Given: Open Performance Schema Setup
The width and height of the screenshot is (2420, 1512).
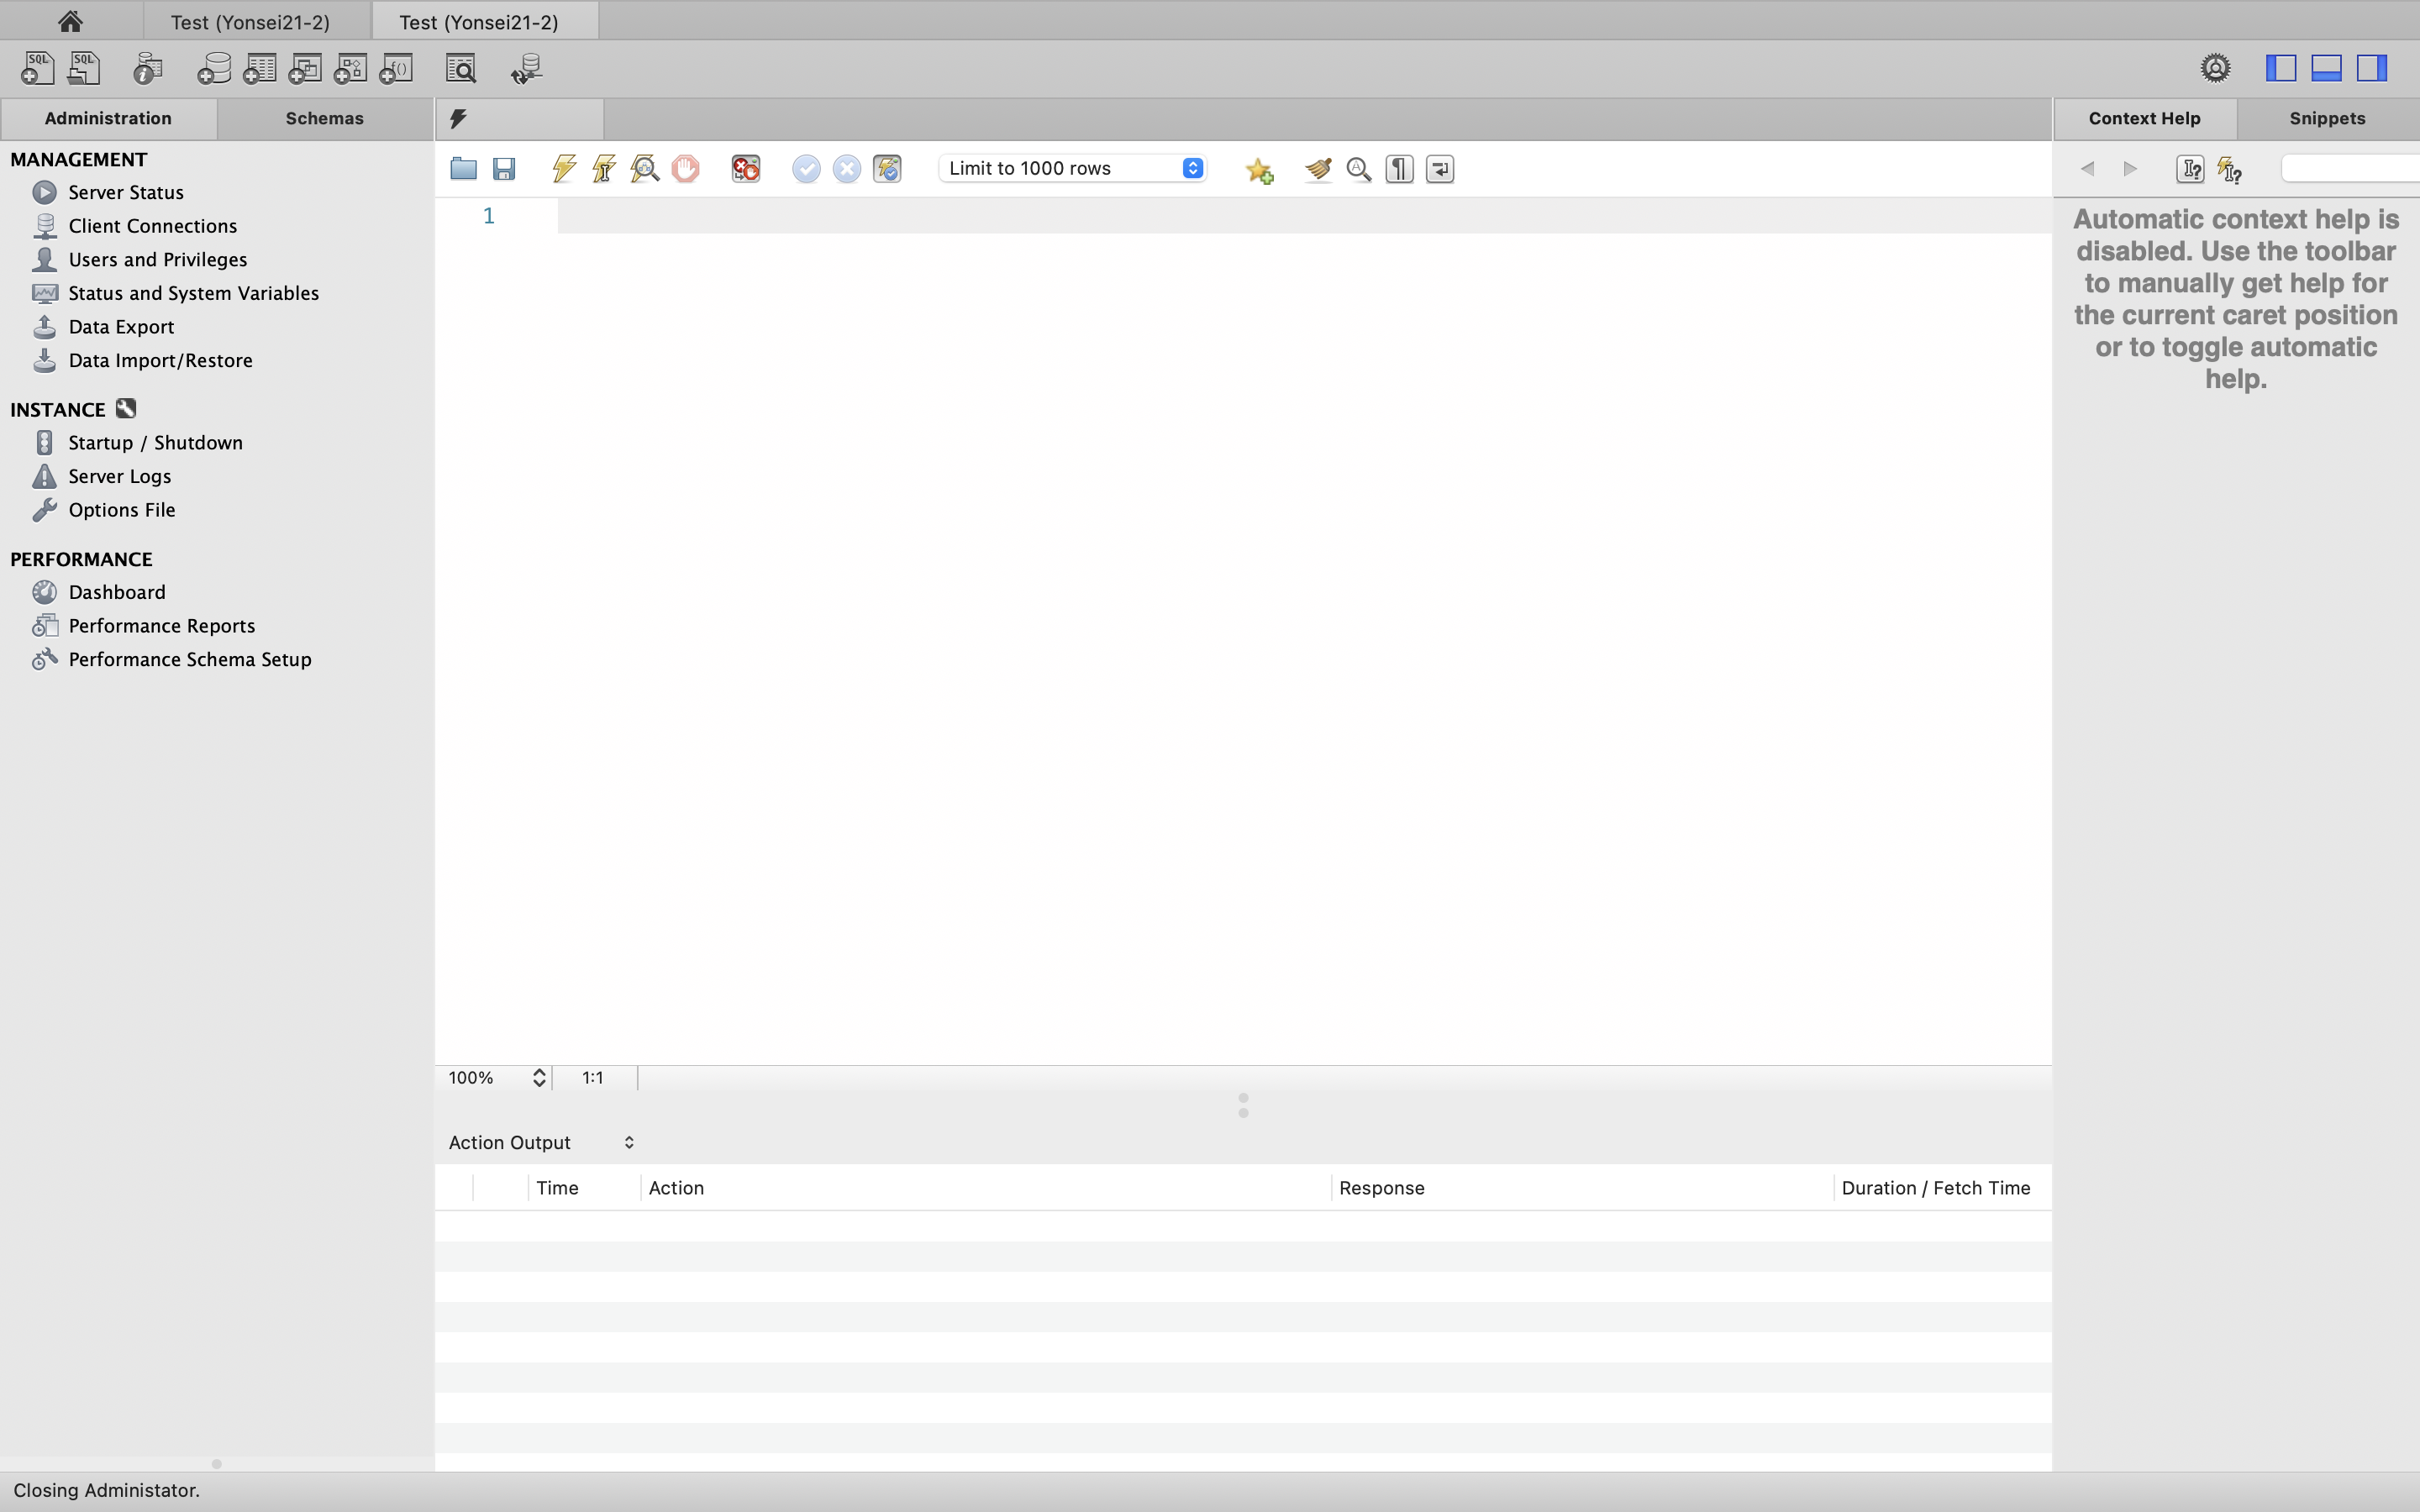Looking at the screenshot, I should click(x=190, y=659).
